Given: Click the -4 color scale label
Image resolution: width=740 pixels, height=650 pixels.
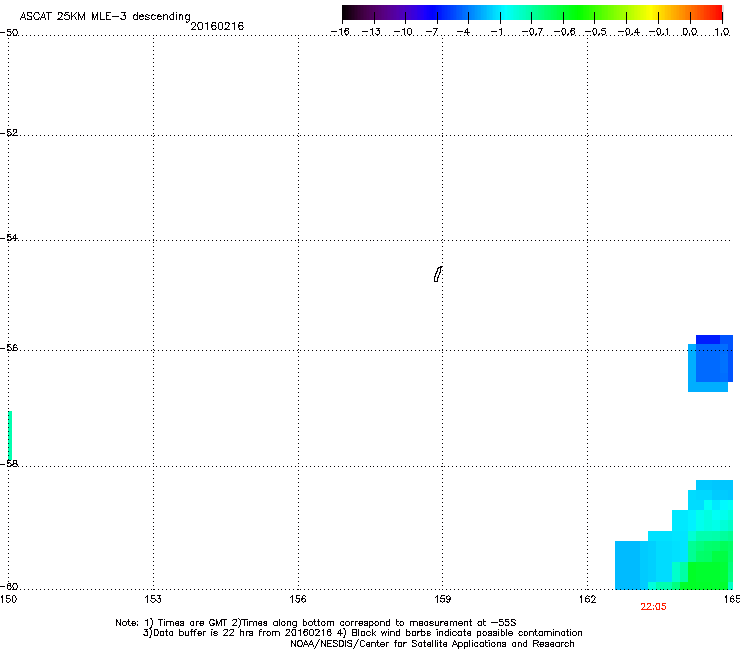Looking at the screenshot, I should (463, 32).
